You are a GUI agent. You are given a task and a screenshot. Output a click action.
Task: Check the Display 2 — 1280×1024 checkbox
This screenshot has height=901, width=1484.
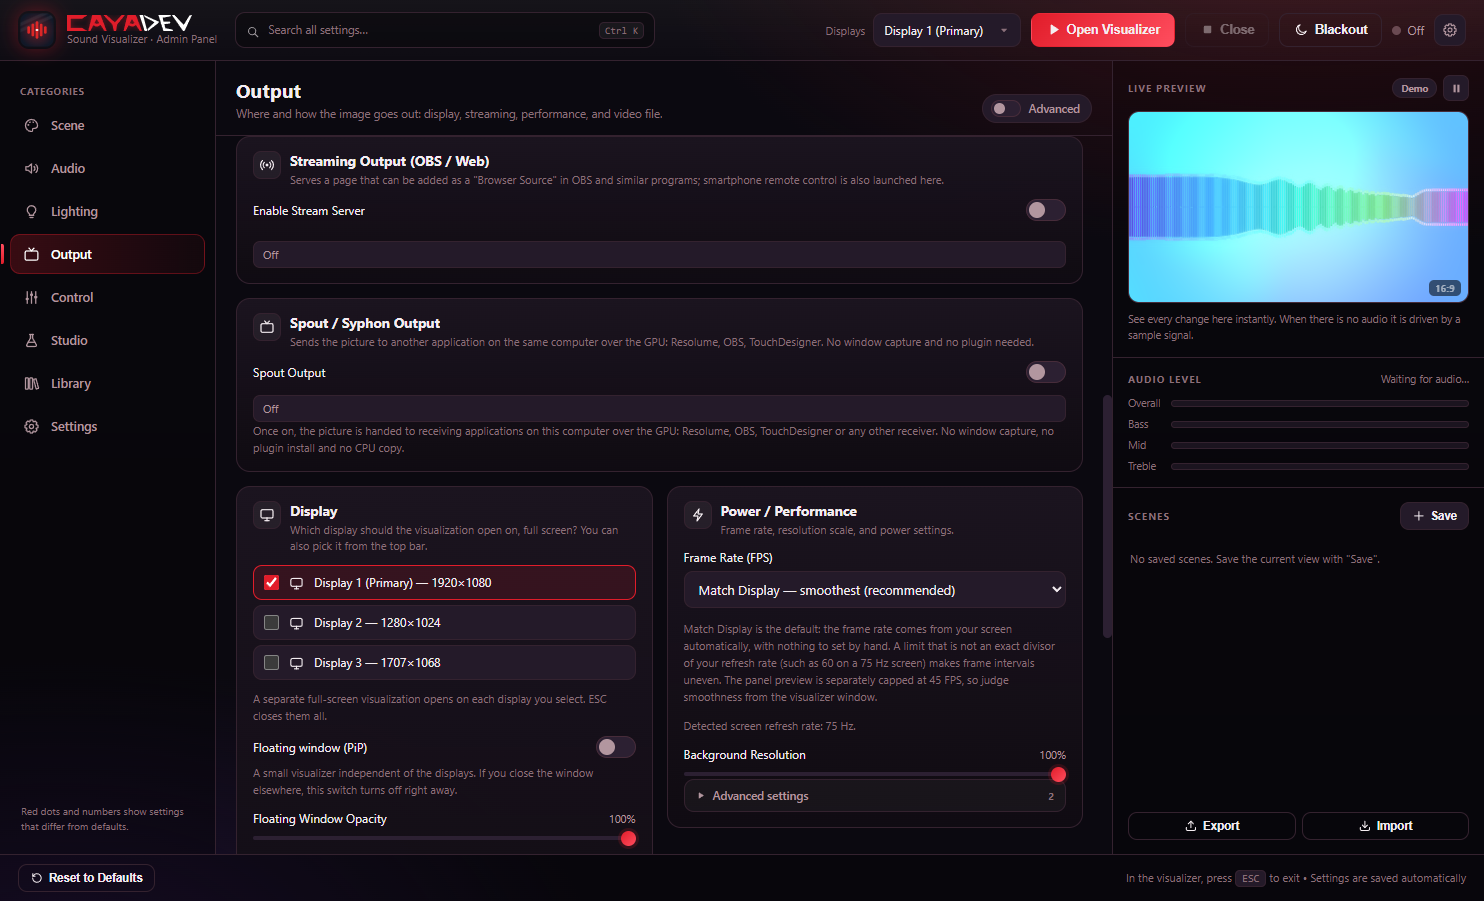272,623
